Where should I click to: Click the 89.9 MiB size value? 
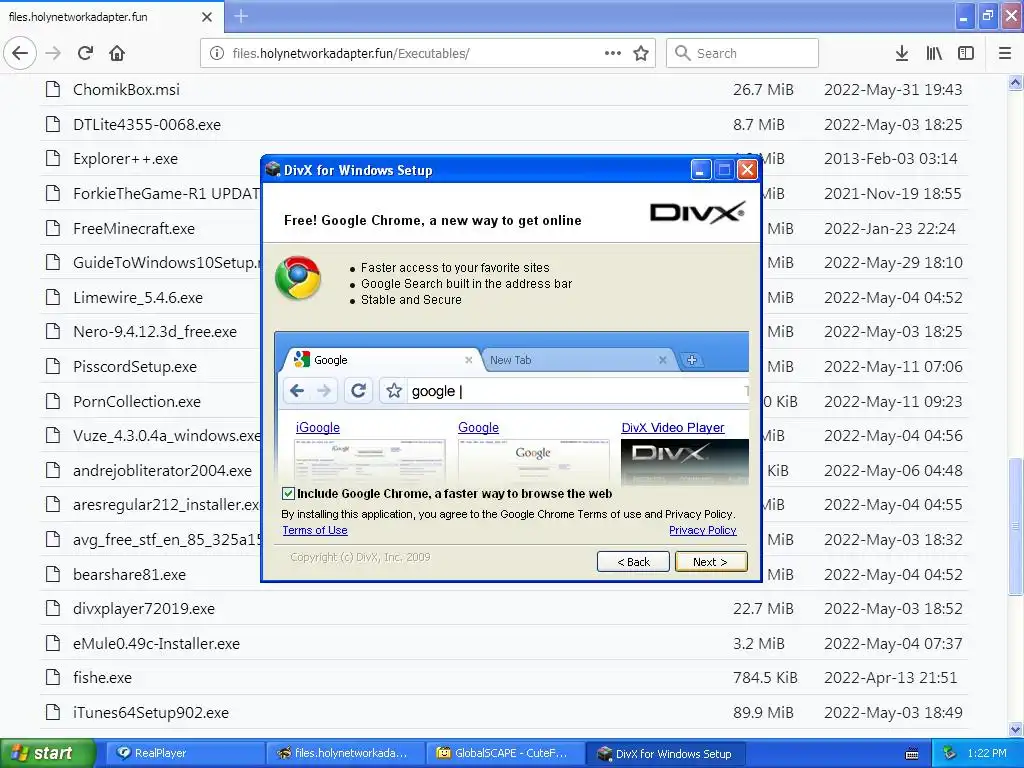(x=763, y=712)
